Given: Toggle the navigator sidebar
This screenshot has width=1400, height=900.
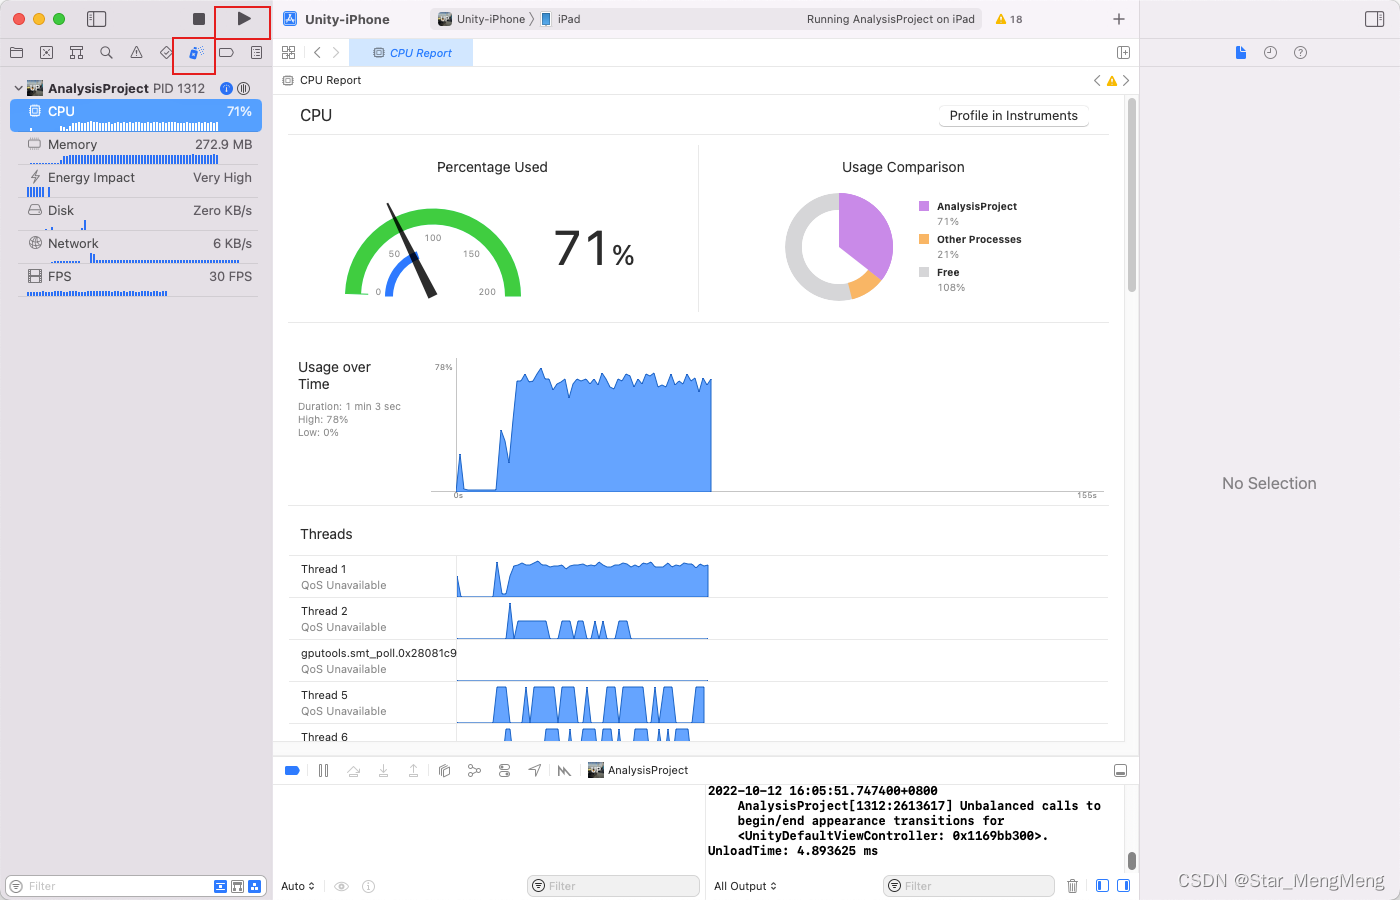Looking at the screenshot, I should click(97, 19).
